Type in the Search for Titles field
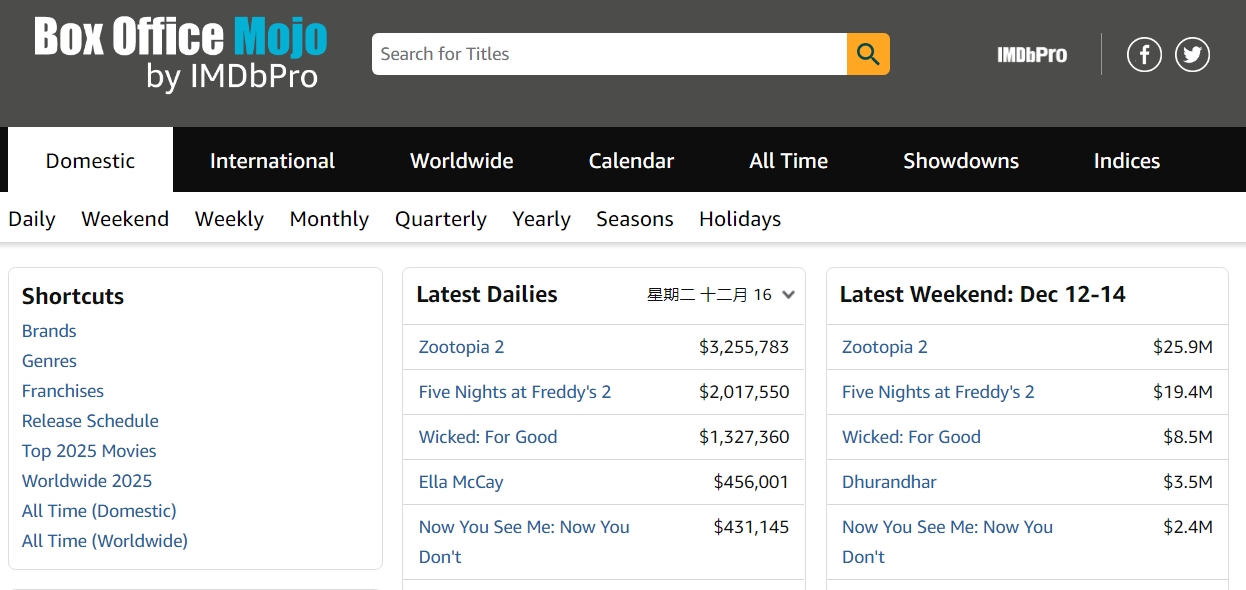The width and height of the screenshot is (1246, 590). point(608,54)
